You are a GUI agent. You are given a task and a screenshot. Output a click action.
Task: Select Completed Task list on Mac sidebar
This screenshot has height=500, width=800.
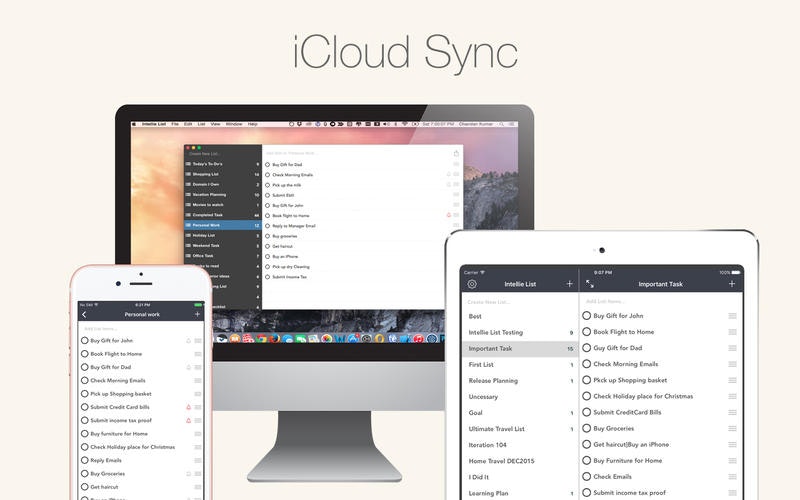click(x=223, y=215)
